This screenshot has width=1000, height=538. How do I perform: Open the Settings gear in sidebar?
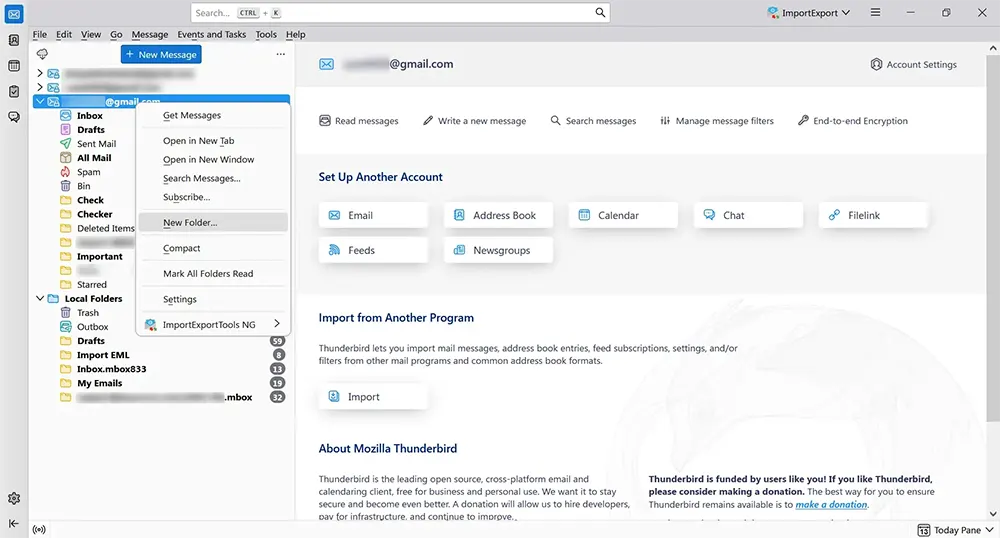point(14,498)
